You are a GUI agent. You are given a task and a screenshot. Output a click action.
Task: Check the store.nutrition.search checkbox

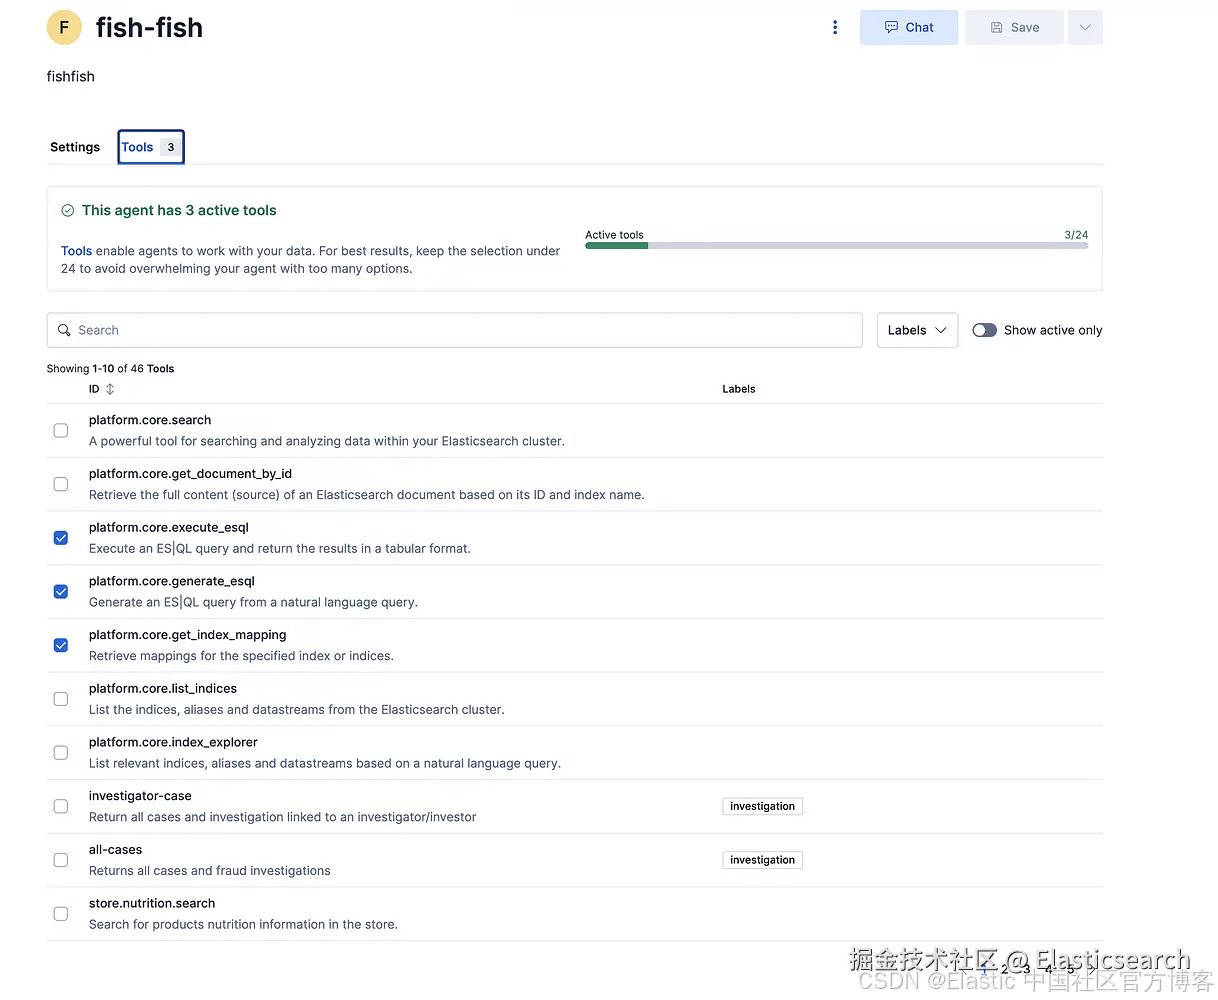click(61, 914)
